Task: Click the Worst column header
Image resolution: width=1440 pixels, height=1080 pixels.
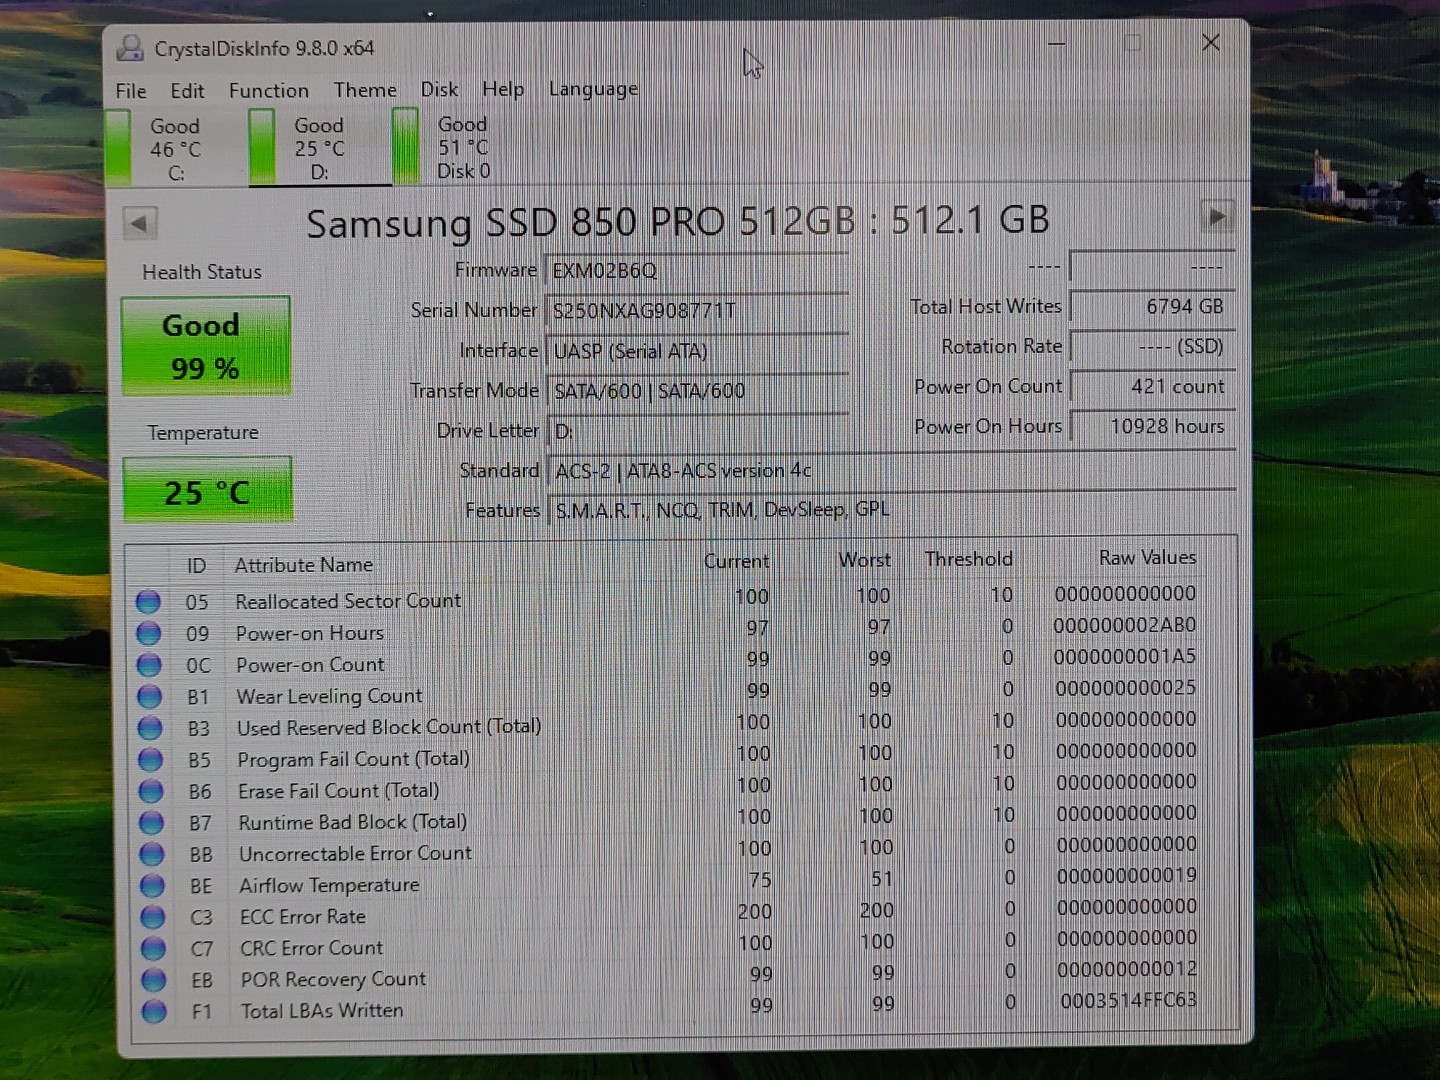Action: (x=864, y=560)
